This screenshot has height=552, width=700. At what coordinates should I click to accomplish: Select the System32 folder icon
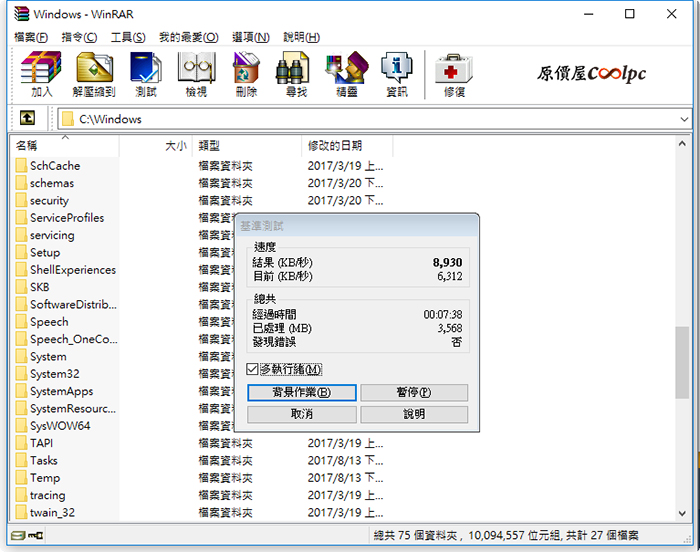[21, 373]
